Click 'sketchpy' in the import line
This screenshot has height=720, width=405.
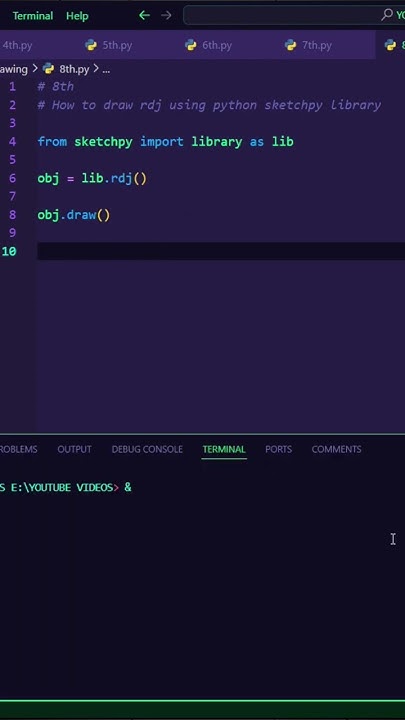pos(103,141)
